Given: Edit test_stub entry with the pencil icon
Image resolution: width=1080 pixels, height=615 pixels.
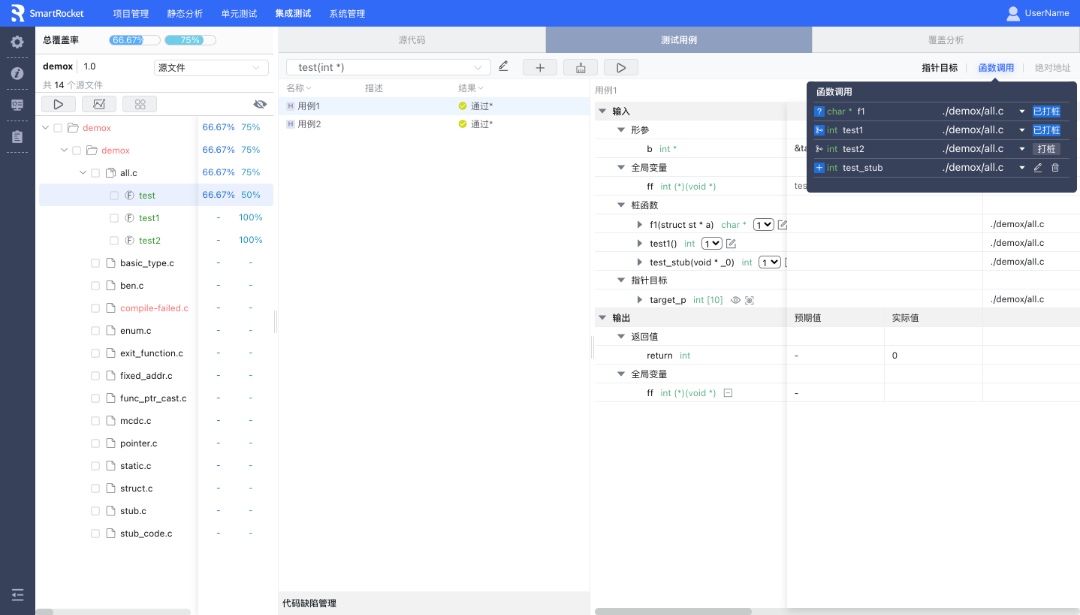Looking at the screenshot, I should click(x=1038, y=168).
